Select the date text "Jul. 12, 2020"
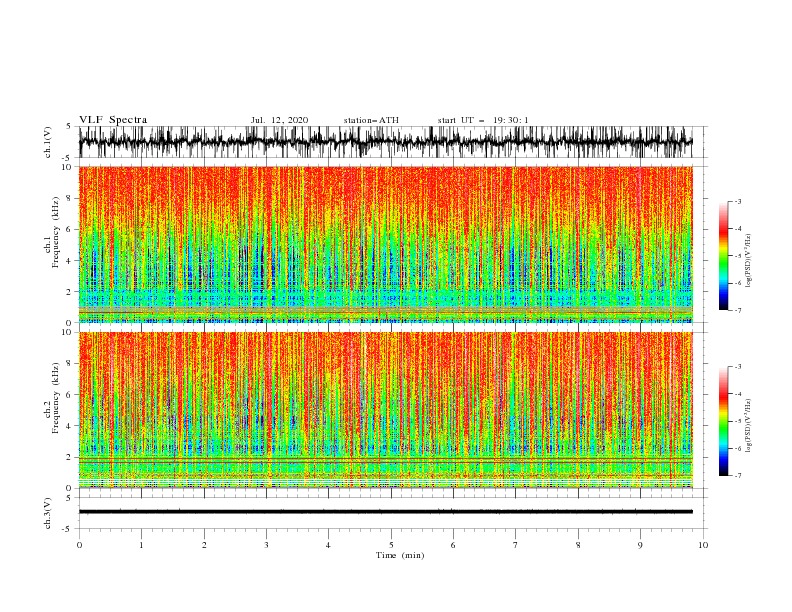 tap(279, 120)
